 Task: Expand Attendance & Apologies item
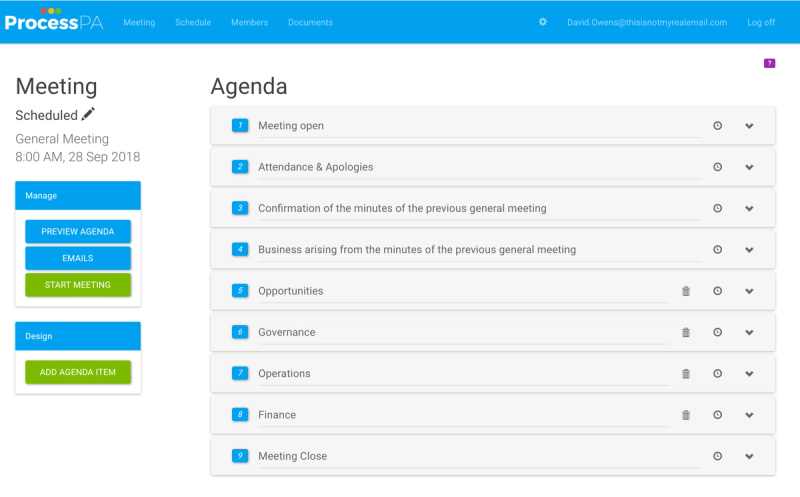(x=749, y=167)
